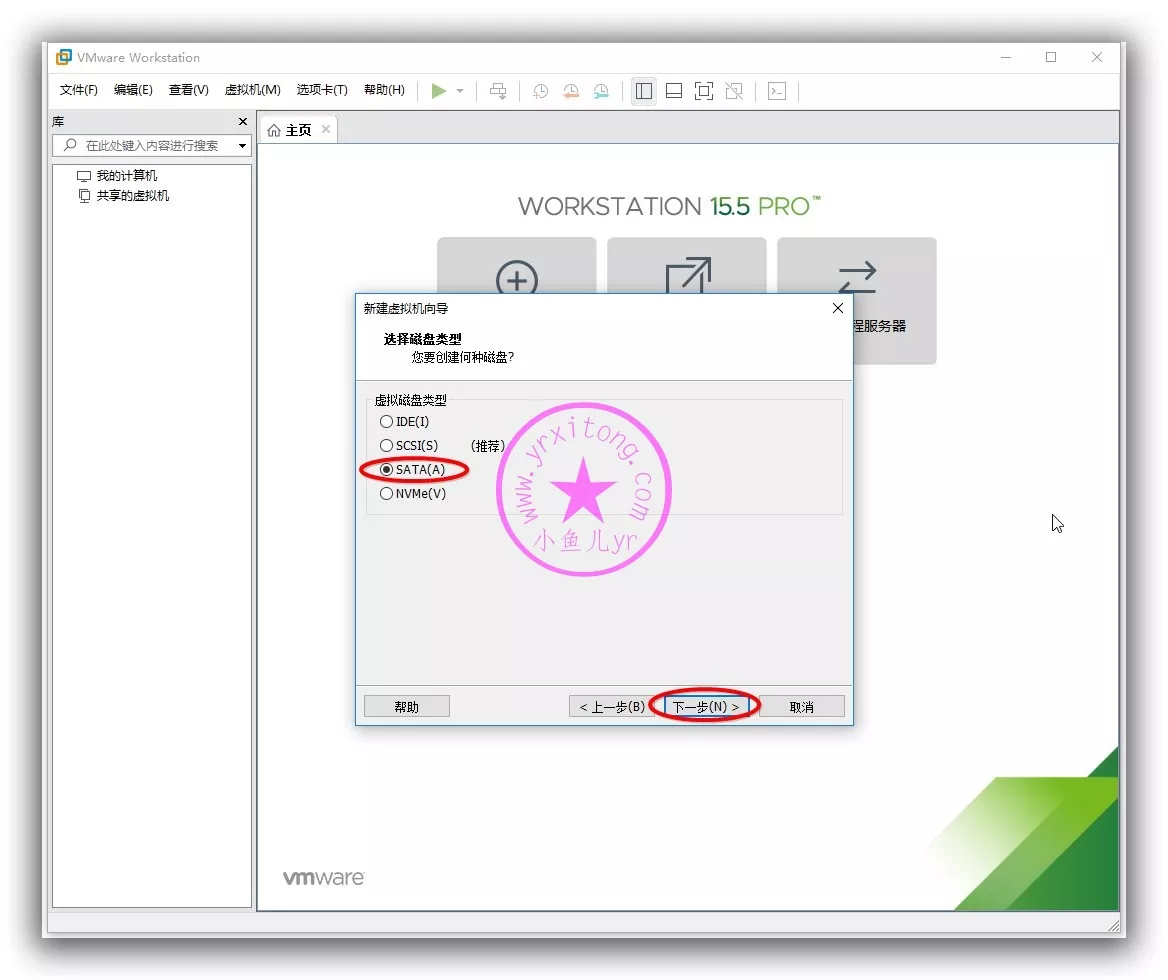Click the thumbnail bar view icon
Screen dimensions: 1168x980
(674, 91)
